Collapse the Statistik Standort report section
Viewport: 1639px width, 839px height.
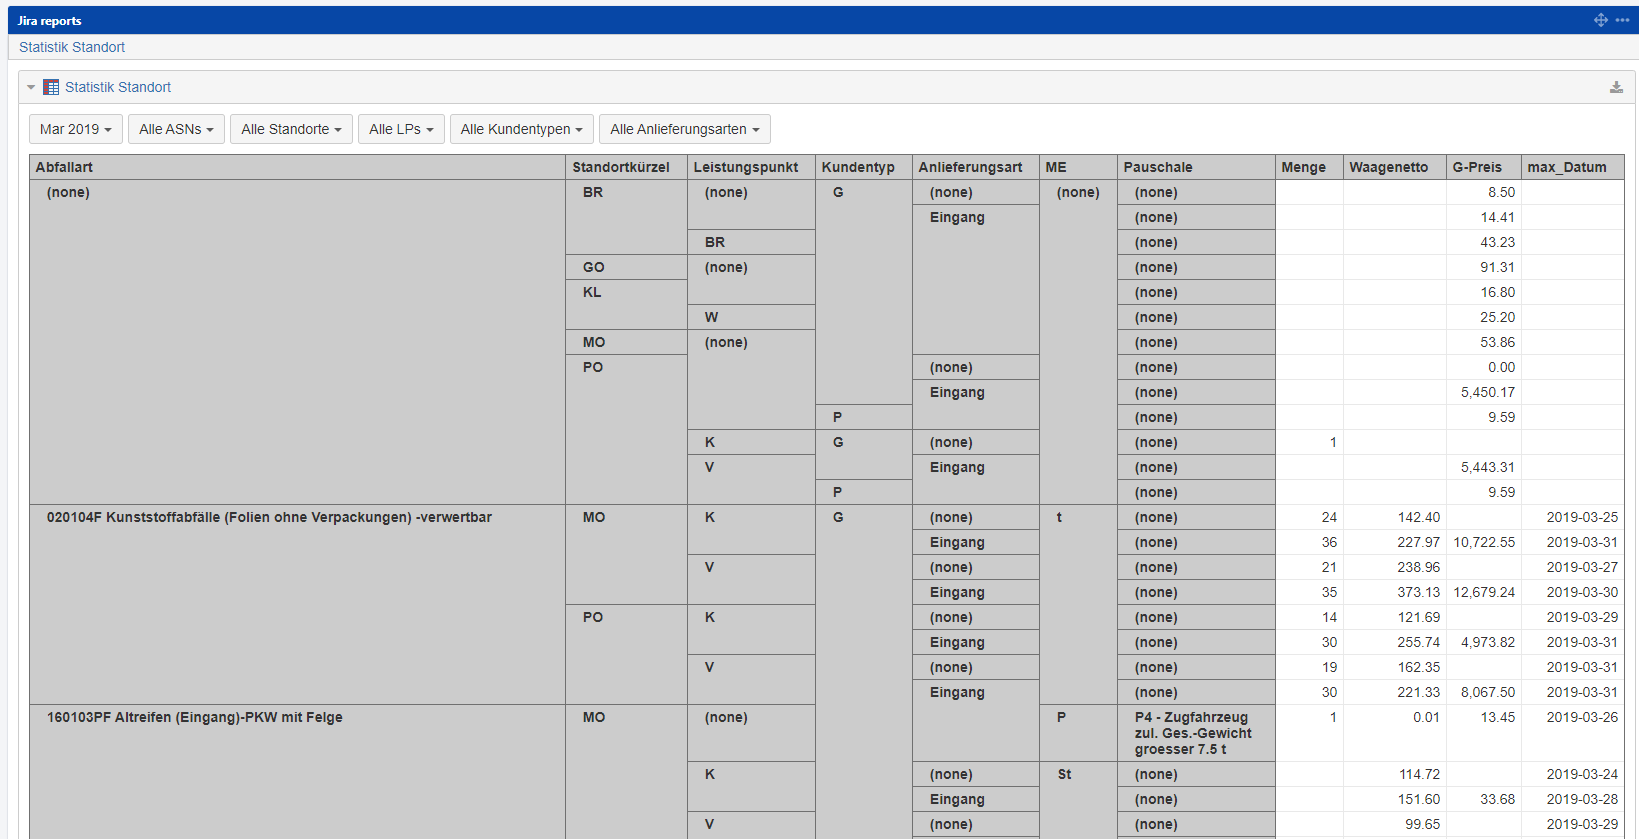tap(31, 88)
